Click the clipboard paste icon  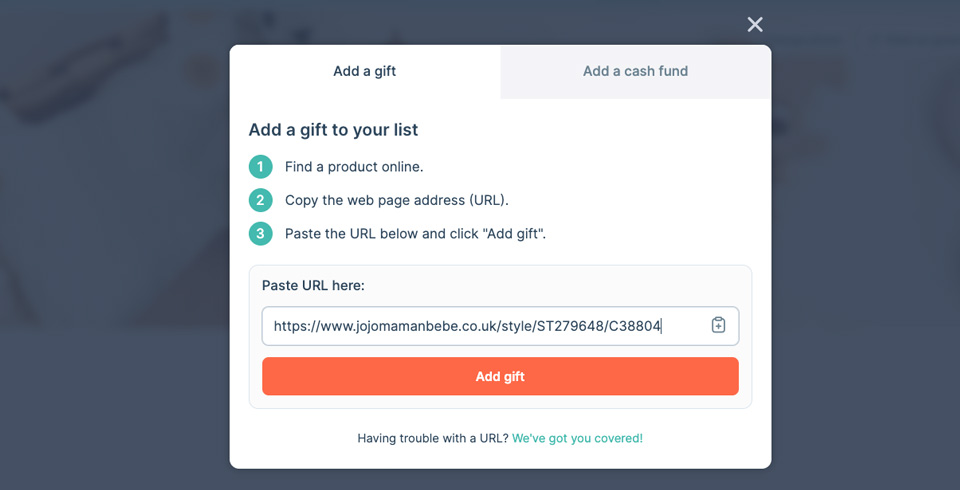718,325
